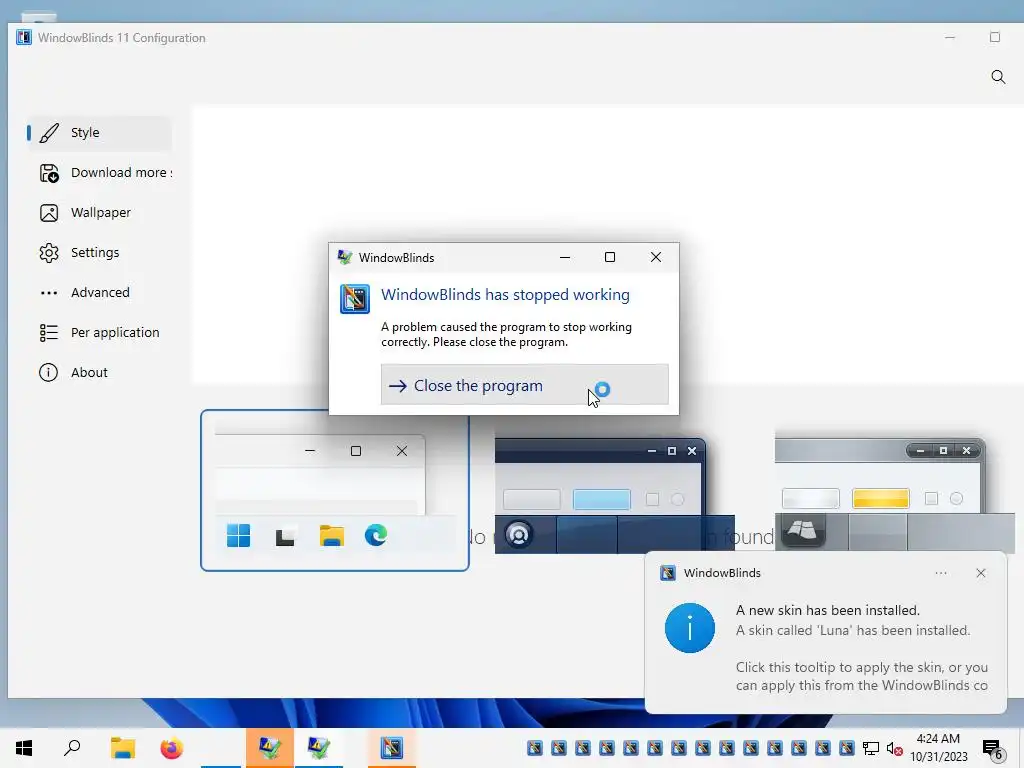The image size is (1024, 768).
Task: Maximize the WindowBlinds error dialog
Action: tap(610, 257)
